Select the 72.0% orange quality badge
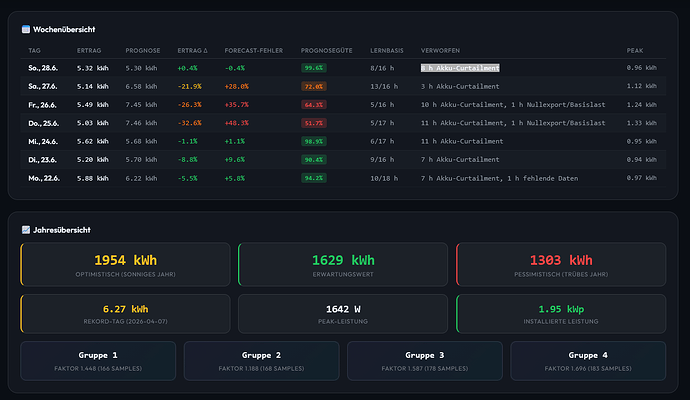The height and width of the screenshot is (400, 690). coord(314,86)
